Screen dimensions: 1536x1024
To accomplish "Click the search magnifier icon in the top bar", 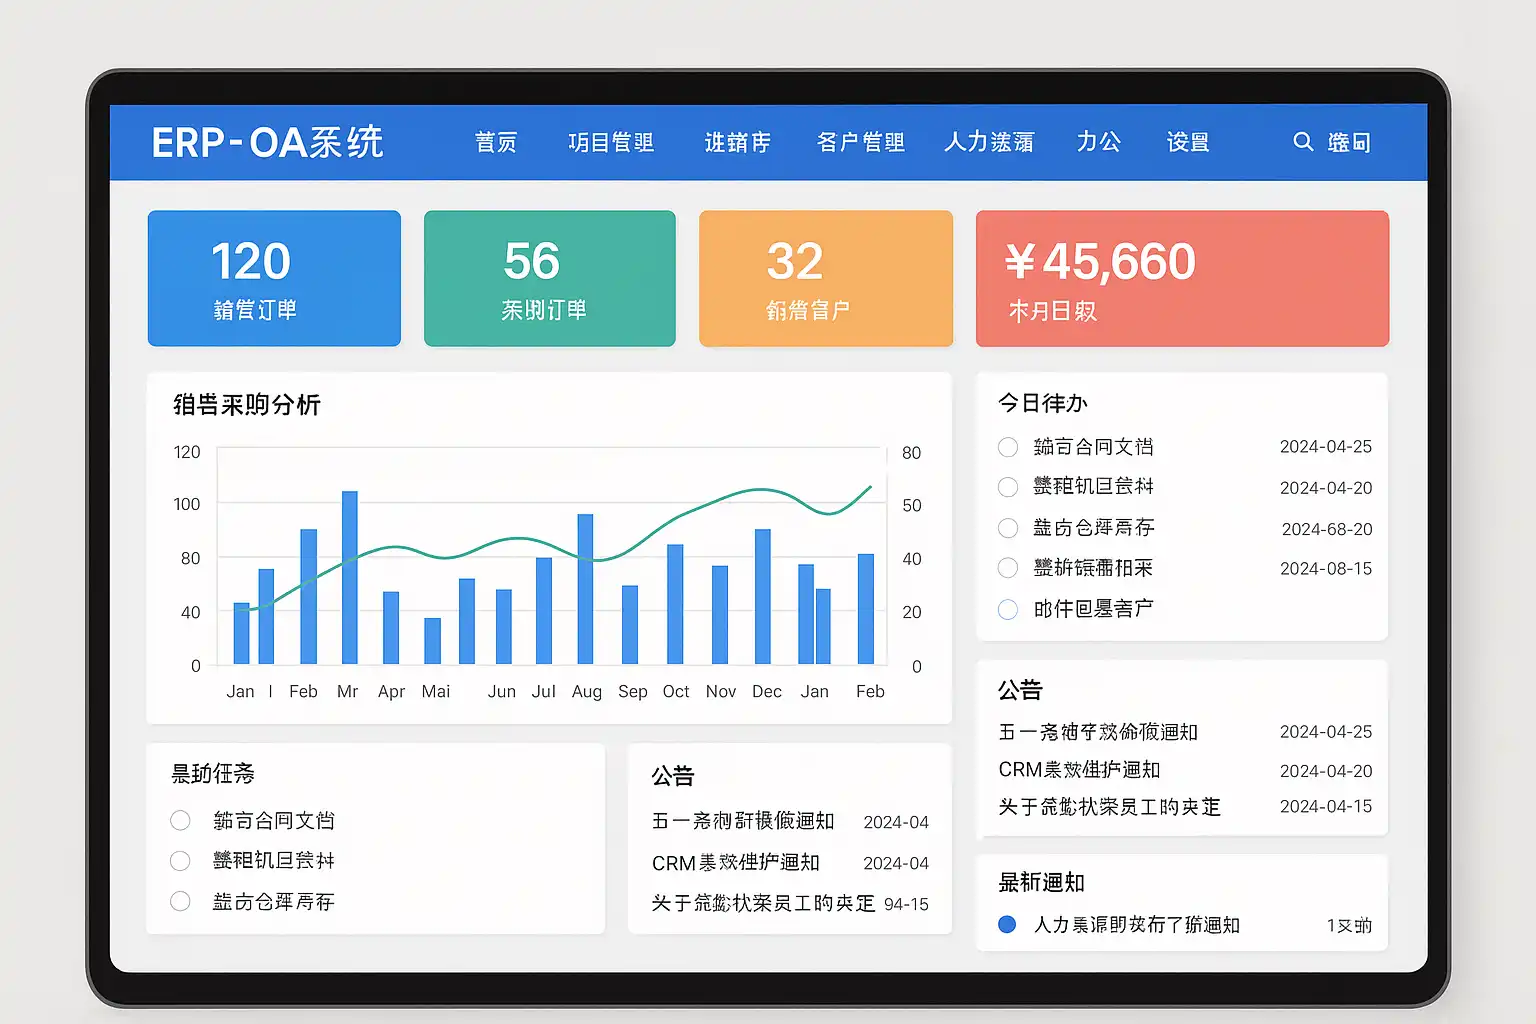I will 1302,142.
